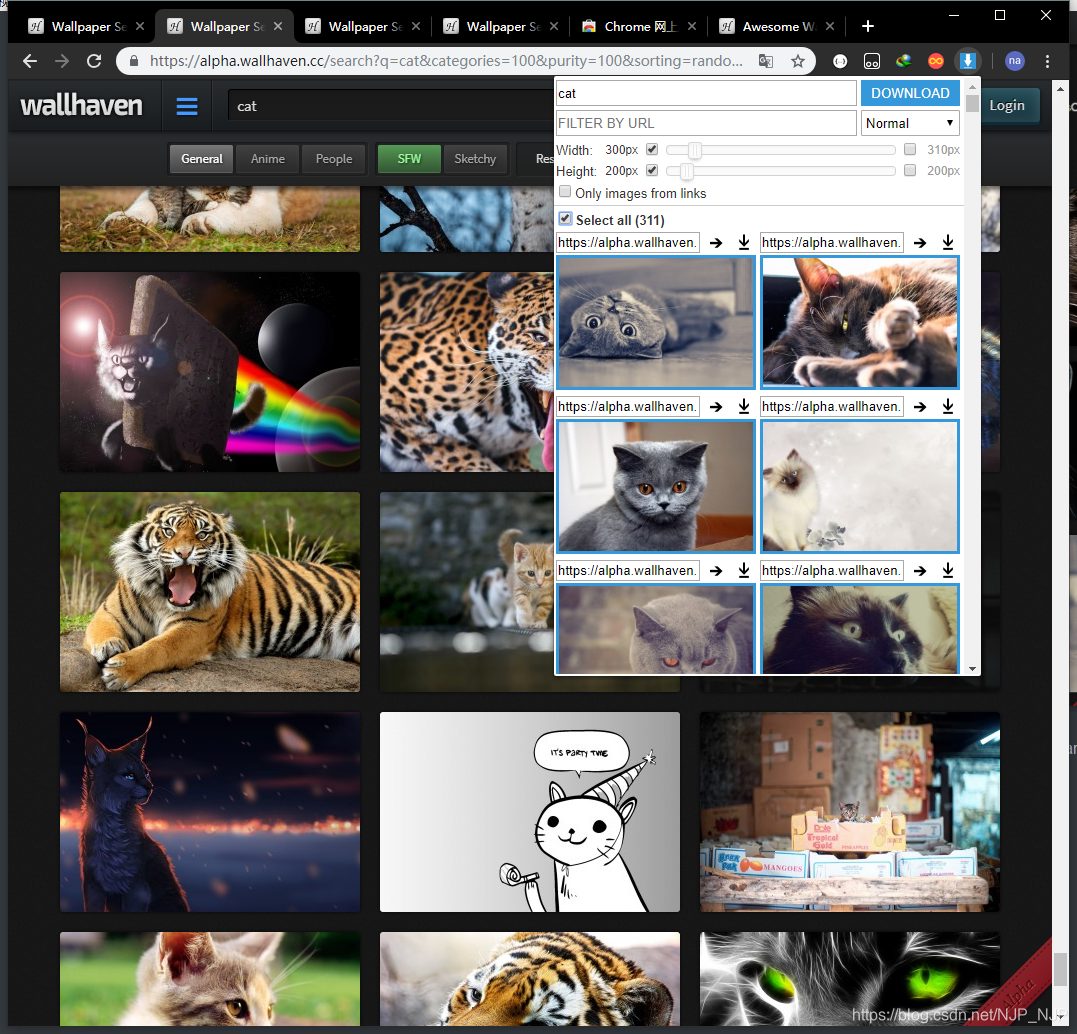1077x1034 pixels.
Task: Open a new browser tab
Action: [868, 26]
